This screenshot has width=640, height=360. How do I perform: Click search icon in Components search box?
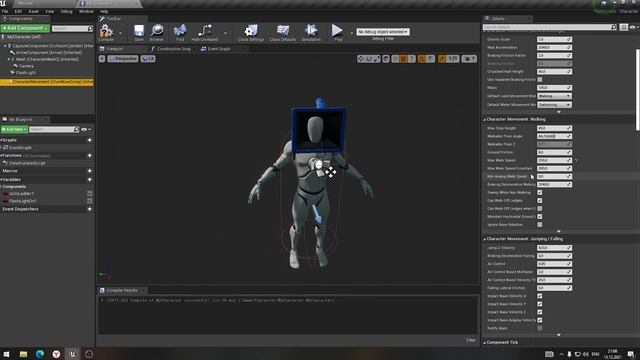pos(90,29)
